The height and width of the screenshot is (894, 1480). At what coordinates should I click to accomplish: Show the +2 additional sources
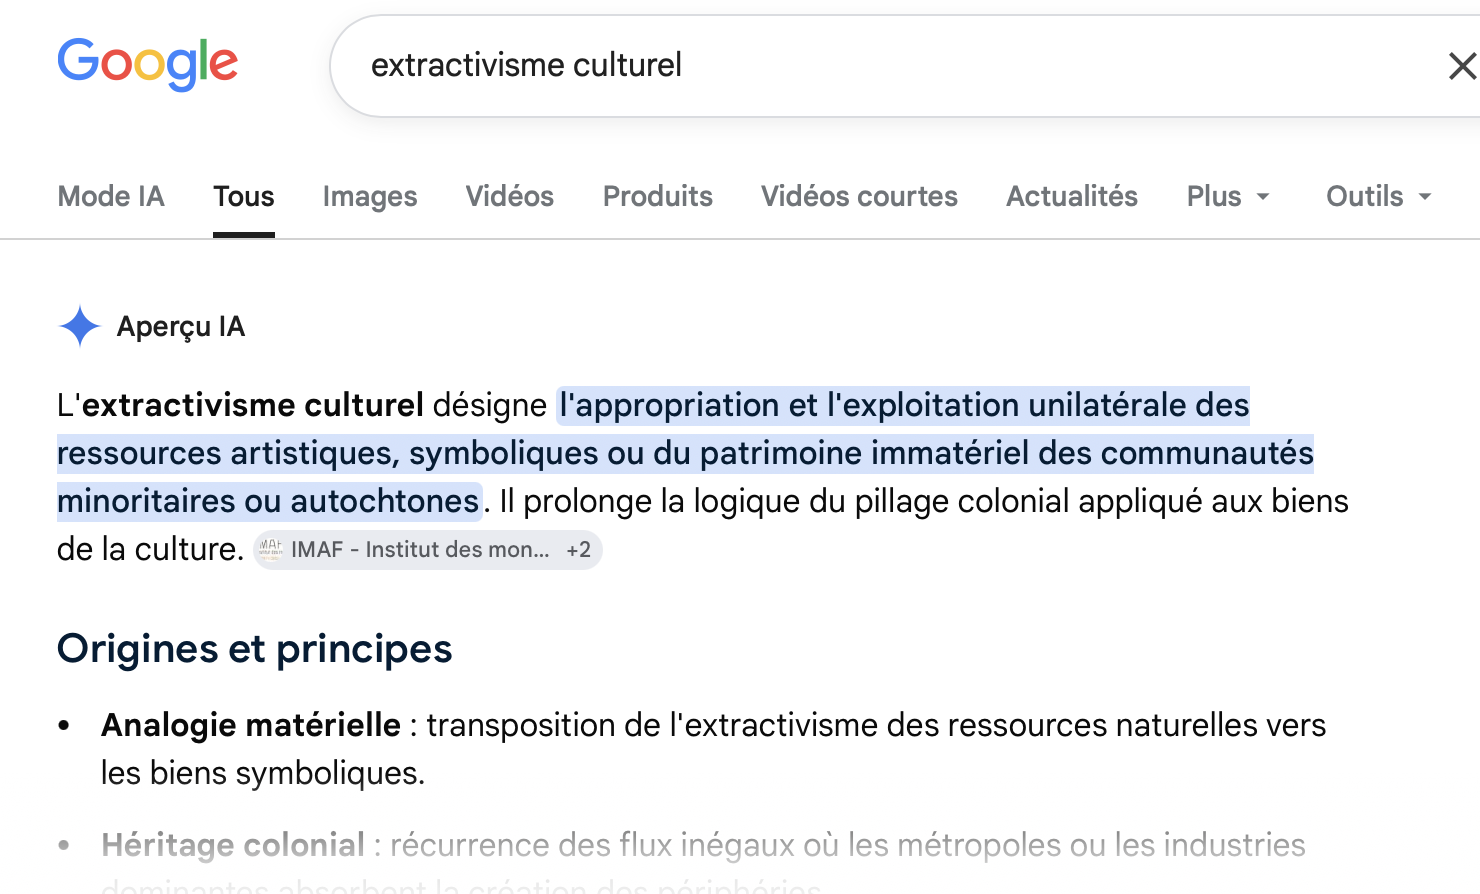click(578, 550)
